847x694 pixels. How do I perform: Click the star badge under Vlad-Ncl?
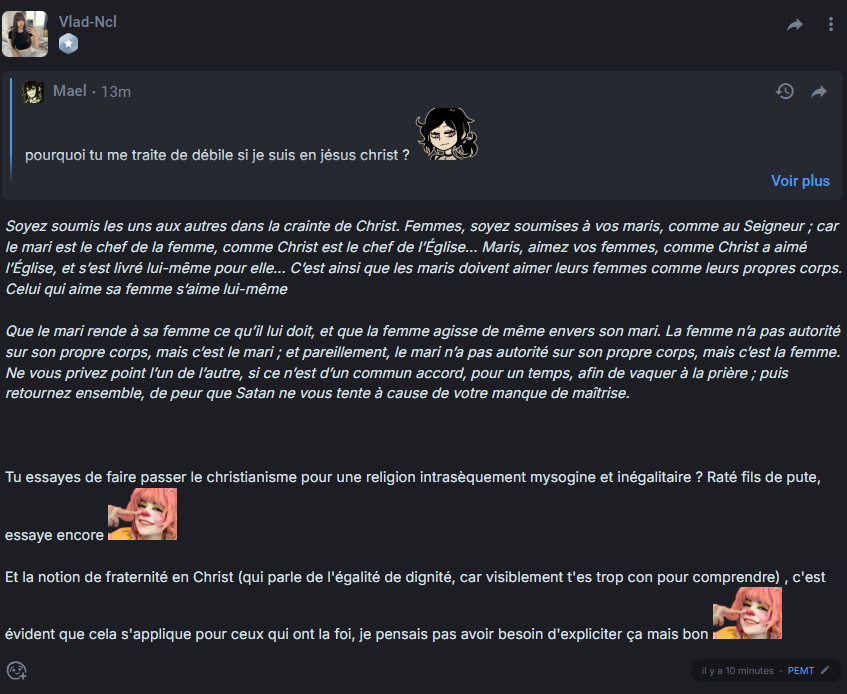pyautogui.click(x=68, y=43)
